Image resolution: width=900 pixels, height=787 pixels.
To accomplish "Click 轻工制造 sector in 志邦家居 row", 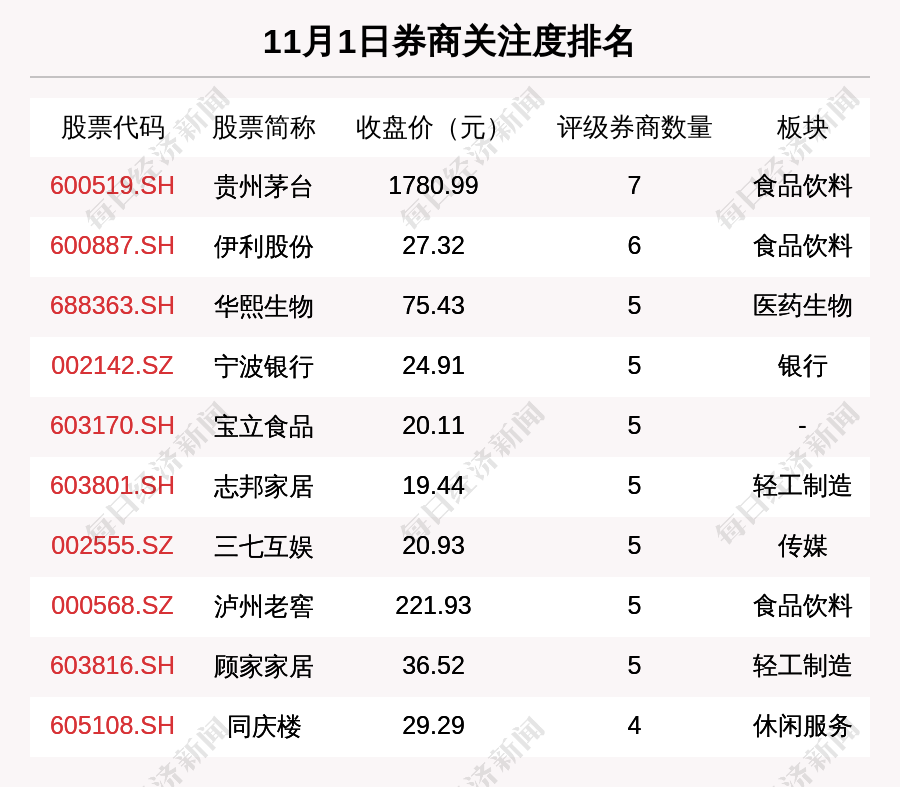I will click(x=802, y=486).
